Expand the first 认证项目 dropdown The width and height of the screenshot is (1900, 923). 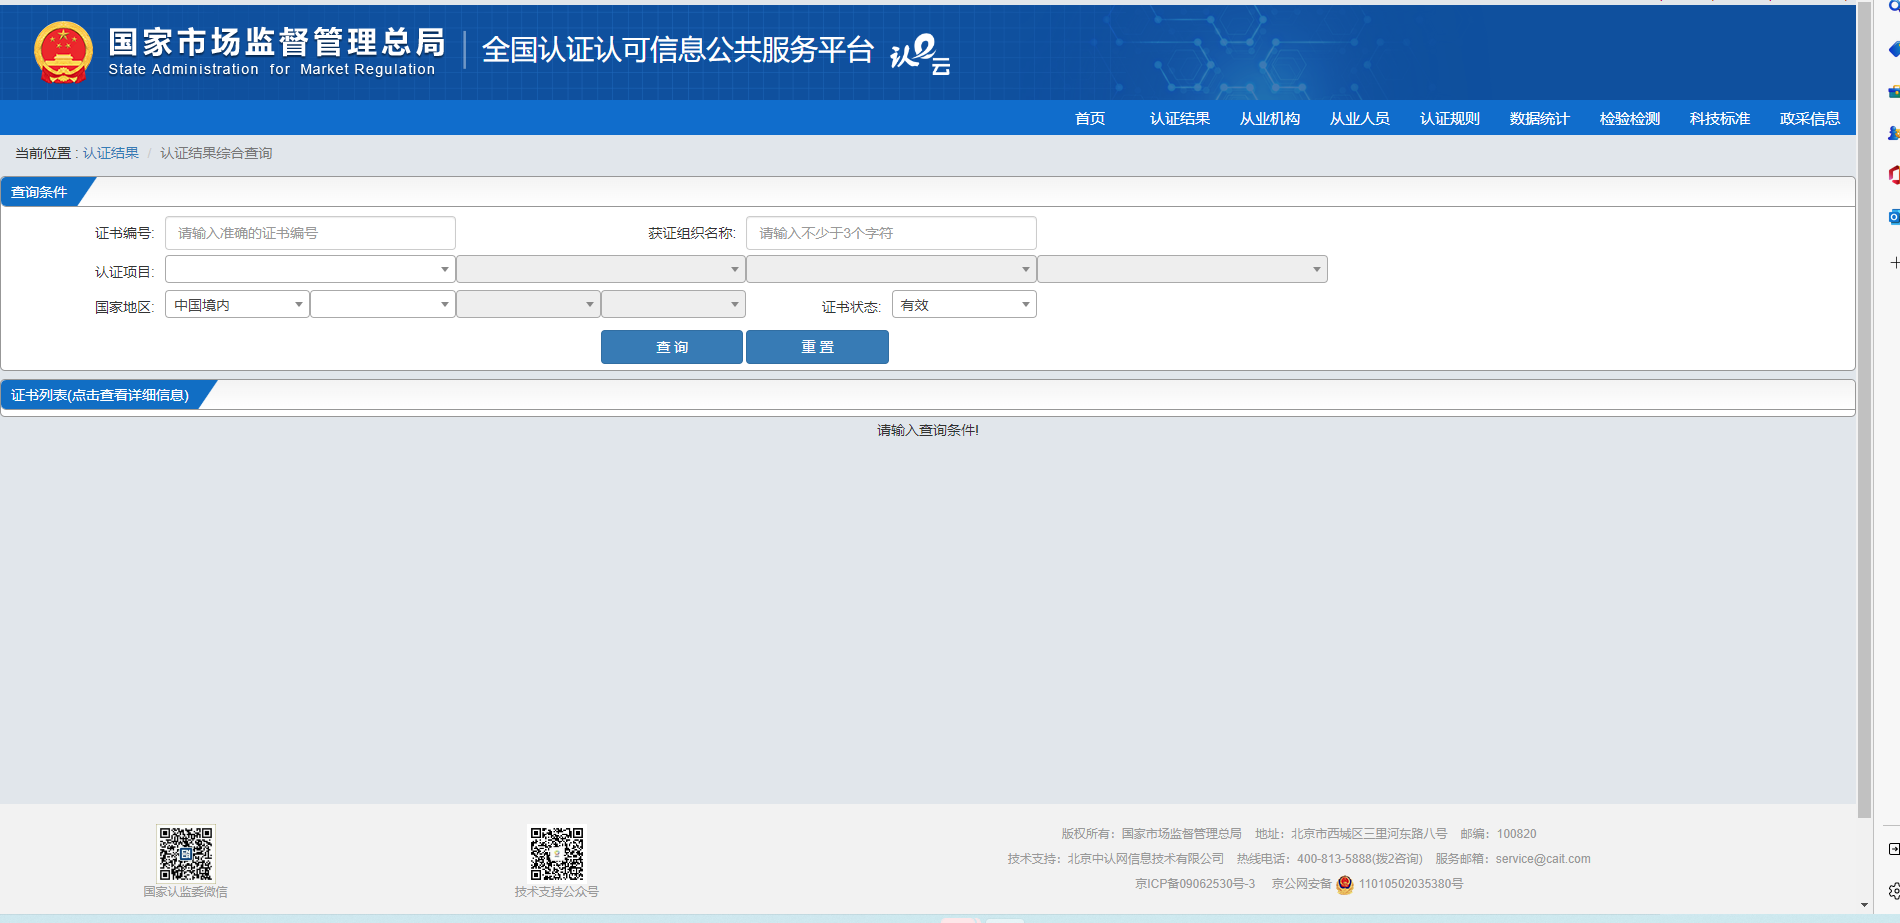(310, 269)
